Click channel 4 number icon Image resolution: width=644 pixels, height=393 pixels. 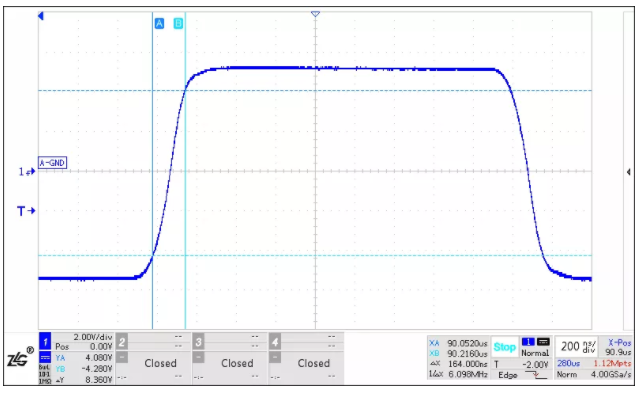point(275,341)
